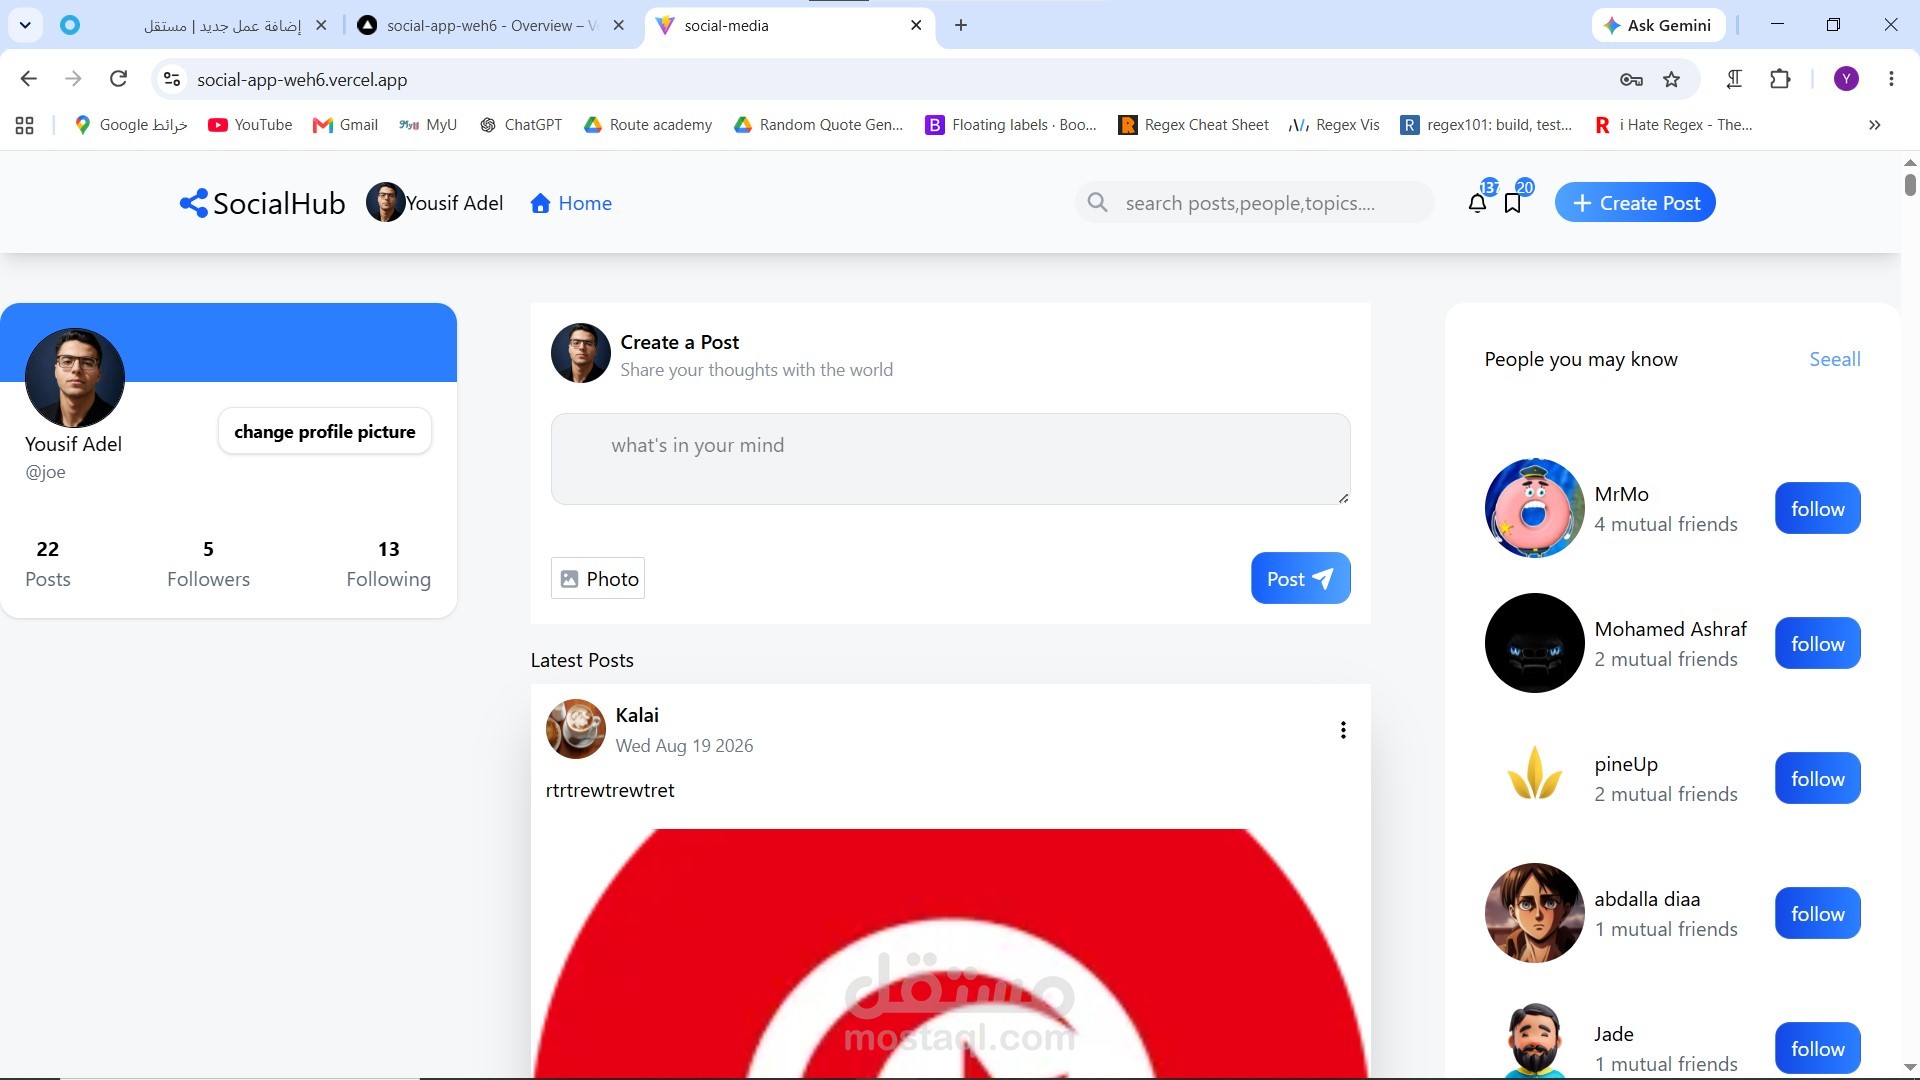Click Mohamed Ashraf's profile picture
This screenshot has height=1080, width=1920.
pos(1534,643)
